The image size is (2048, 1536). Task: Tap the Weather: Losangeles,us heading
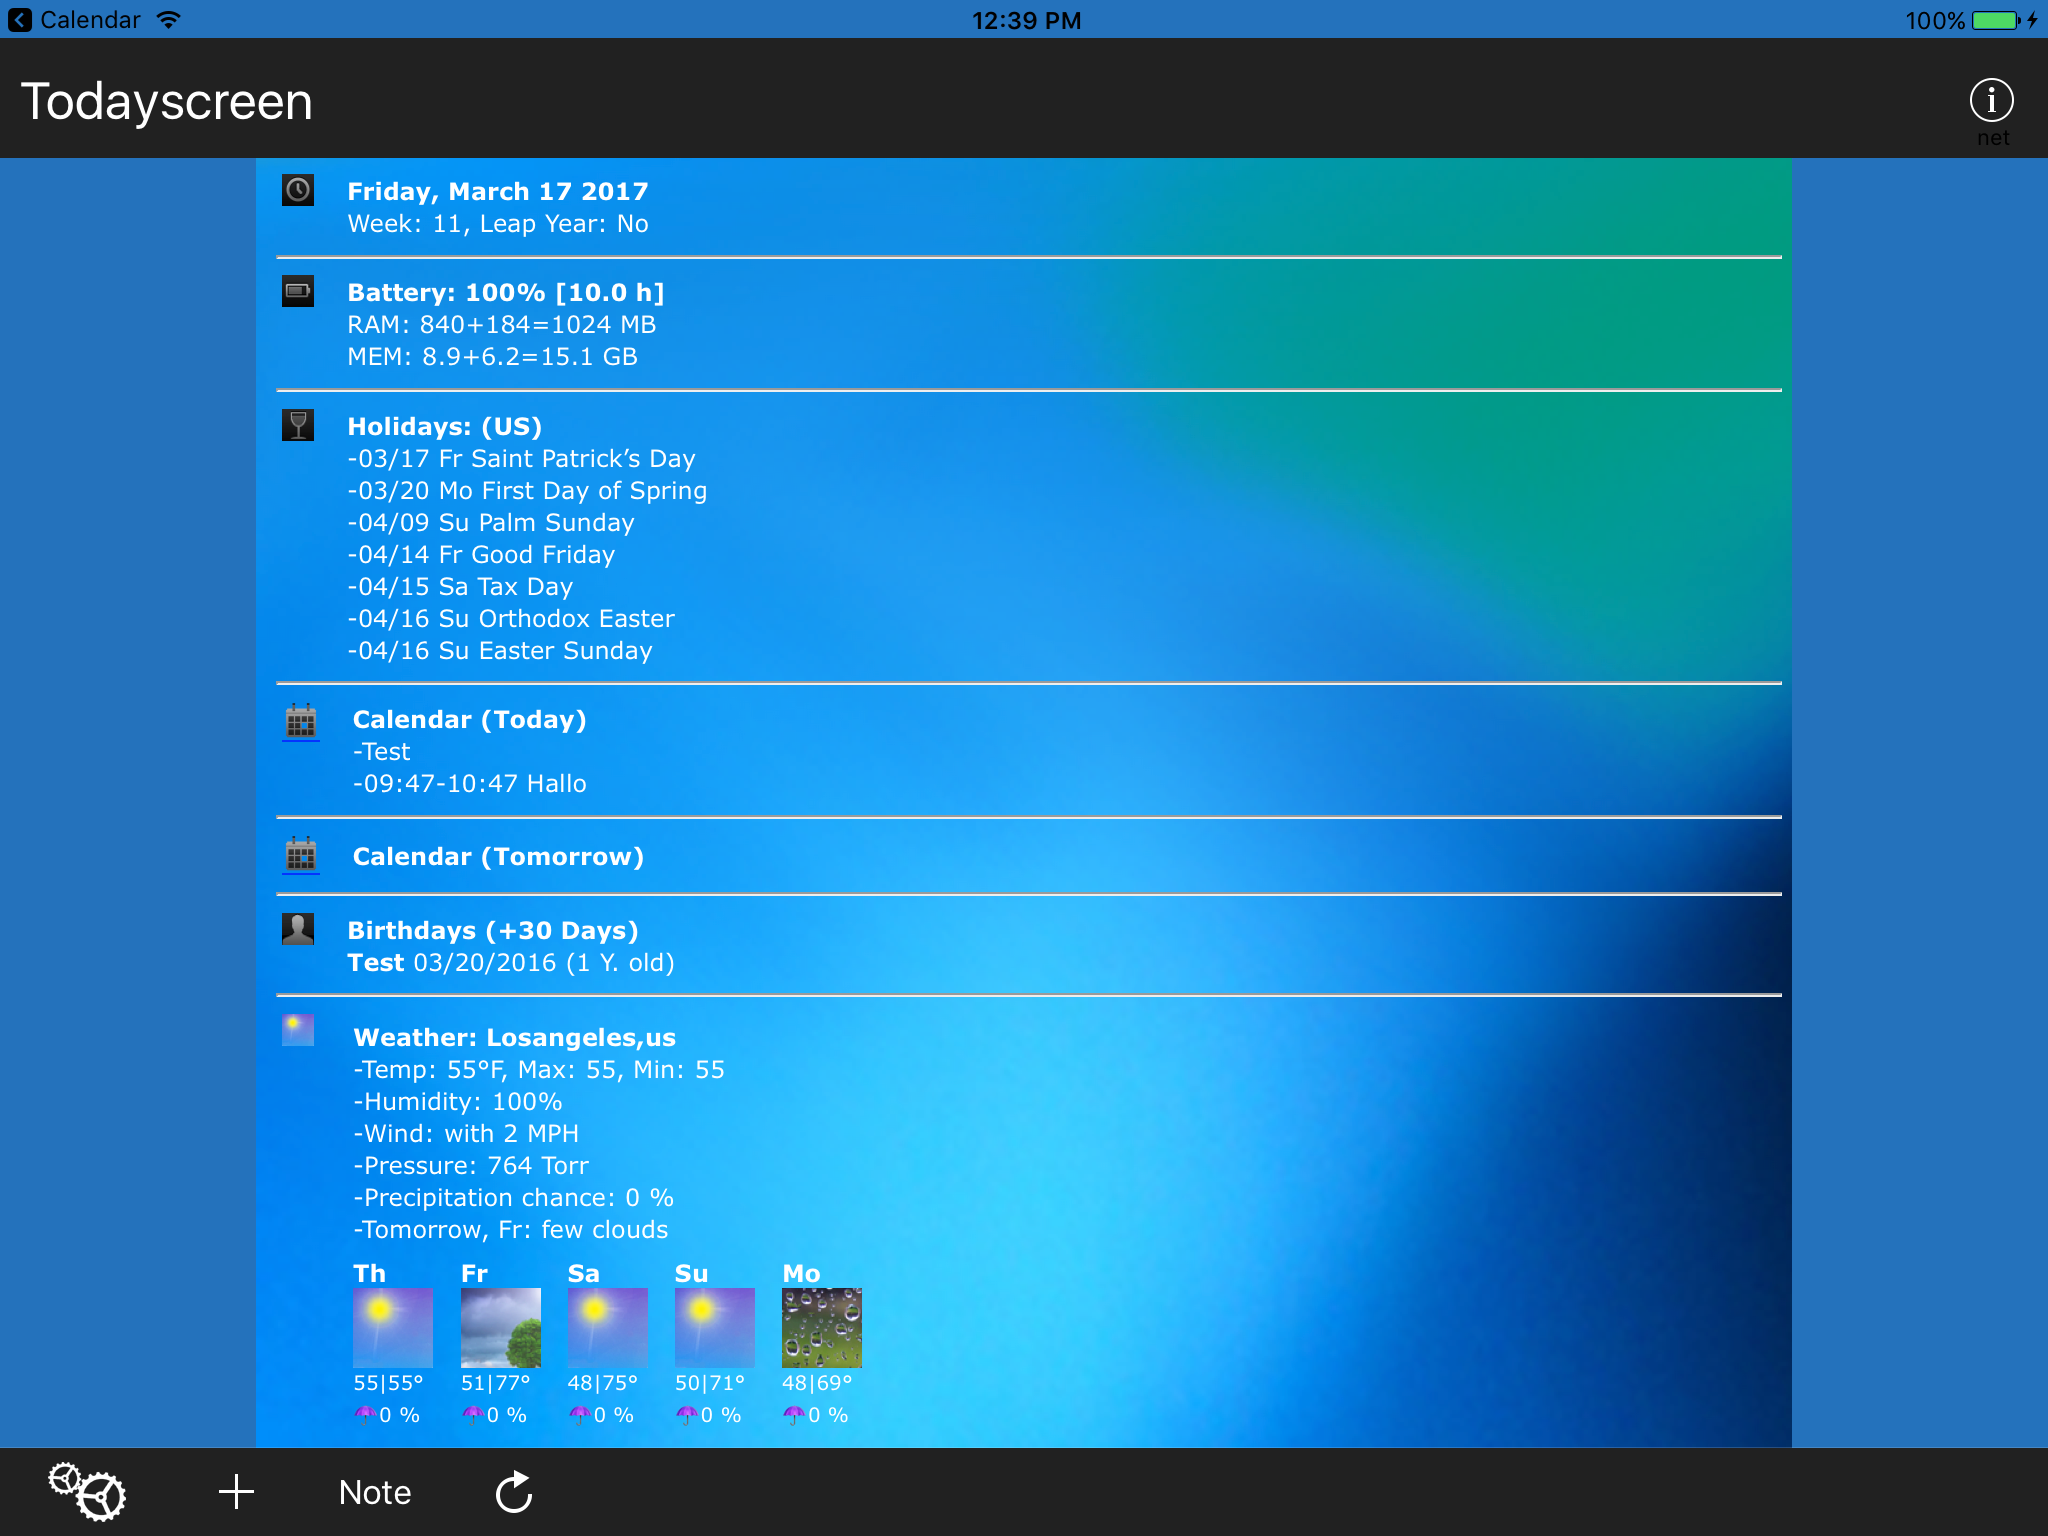(x=514, y=1038)
